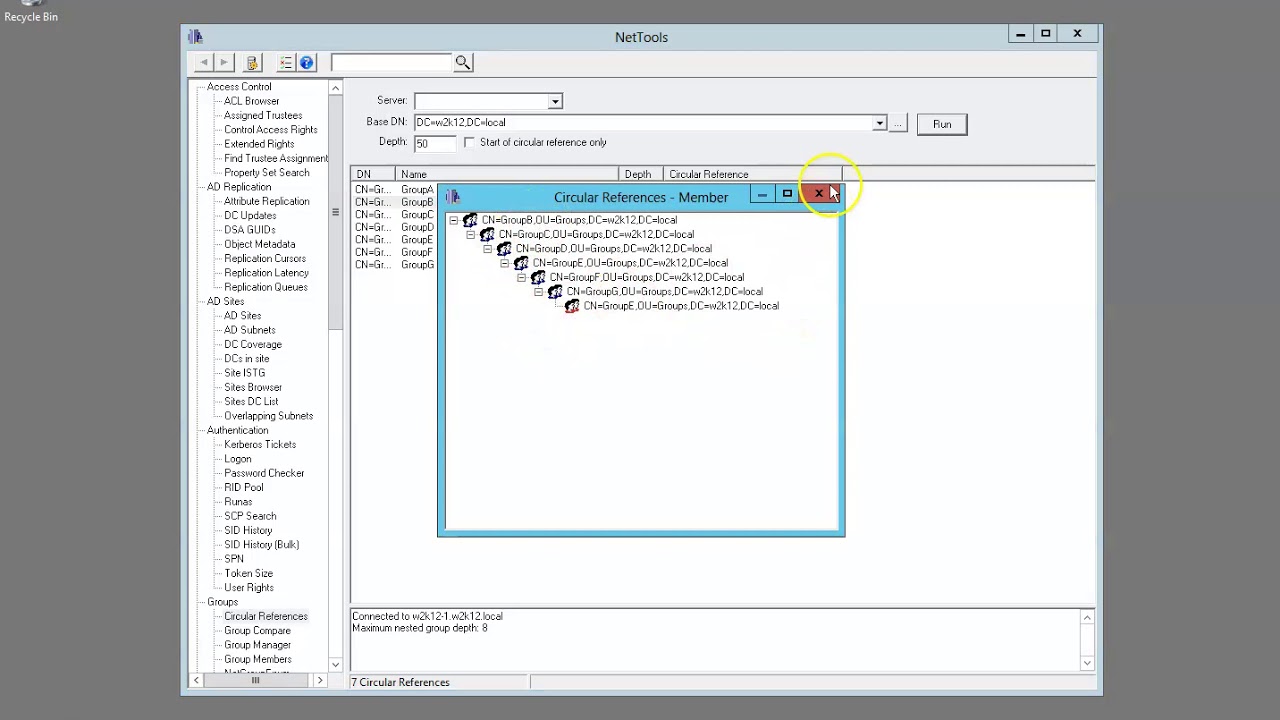Click the DN column header

click(x=373, y=174)
